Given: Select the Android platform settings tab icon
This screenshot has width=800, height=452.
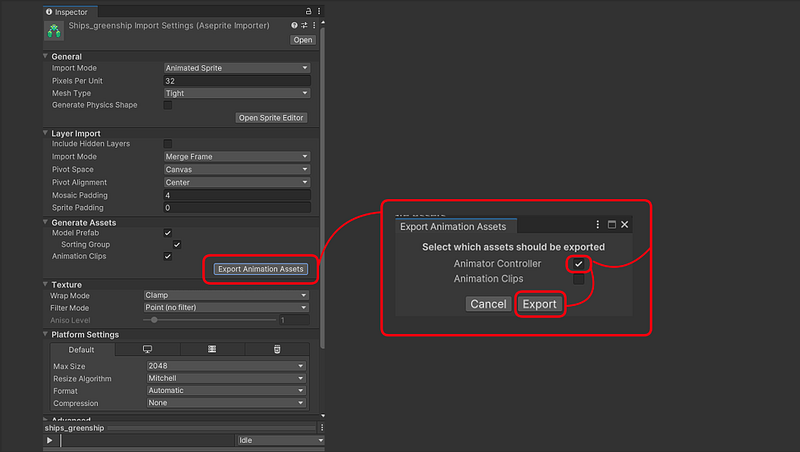Looking at the screenshot, I should [277, 349].
